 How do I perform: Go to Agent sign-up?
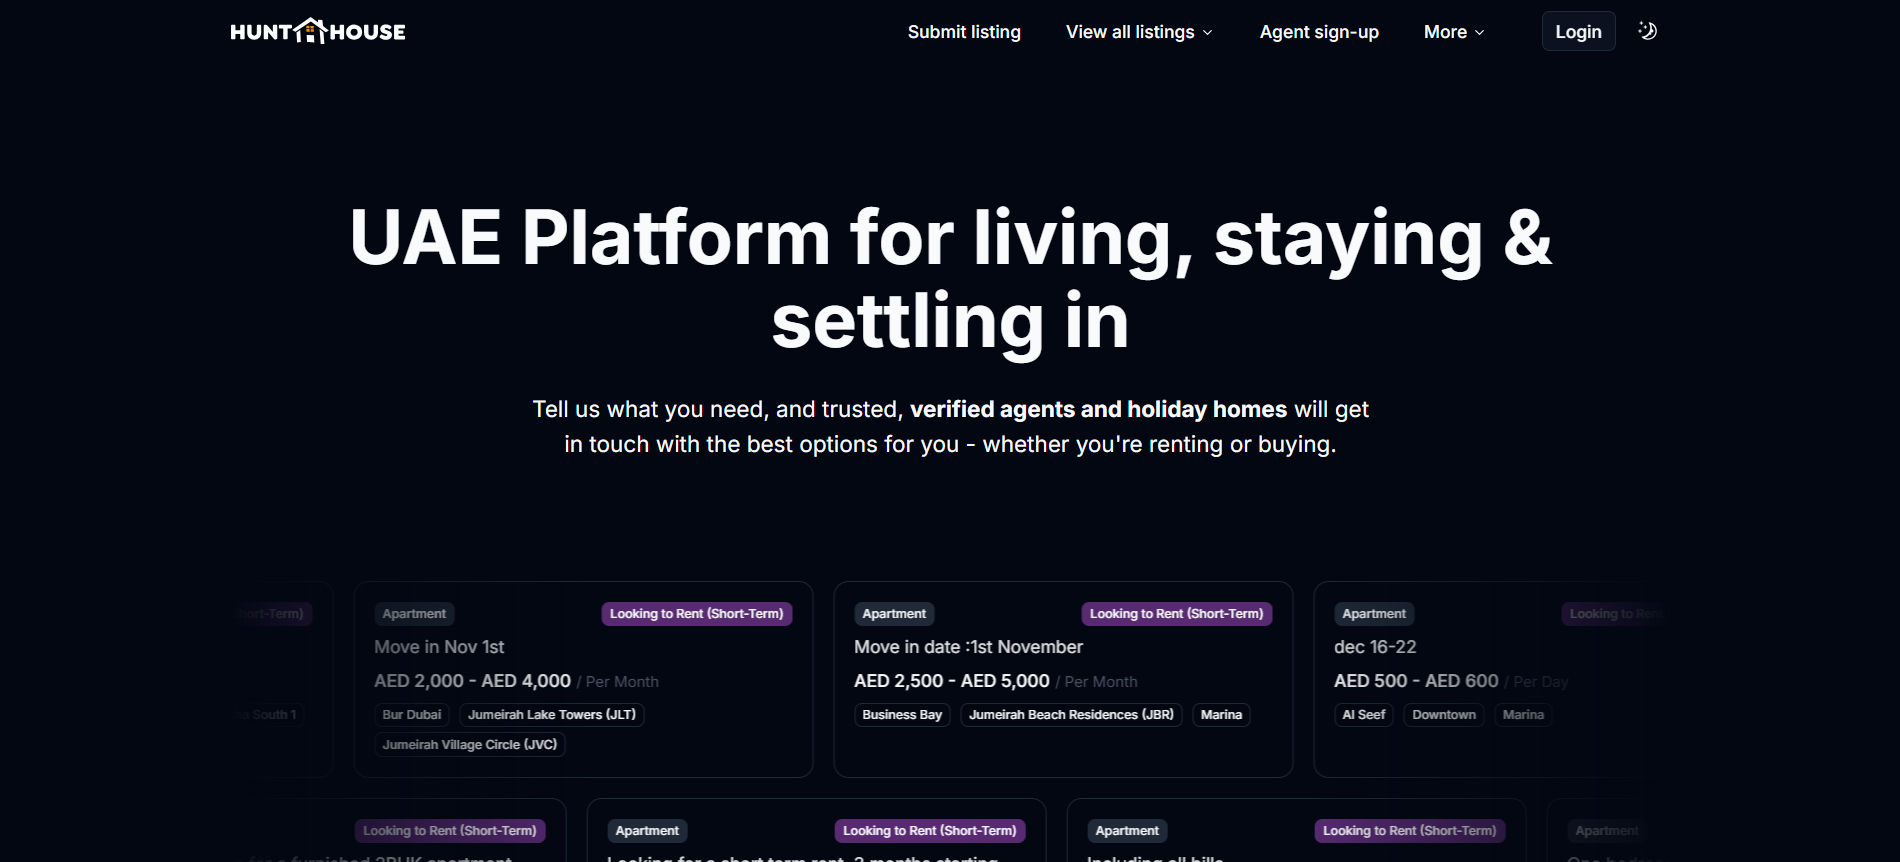click(1318, 31)
